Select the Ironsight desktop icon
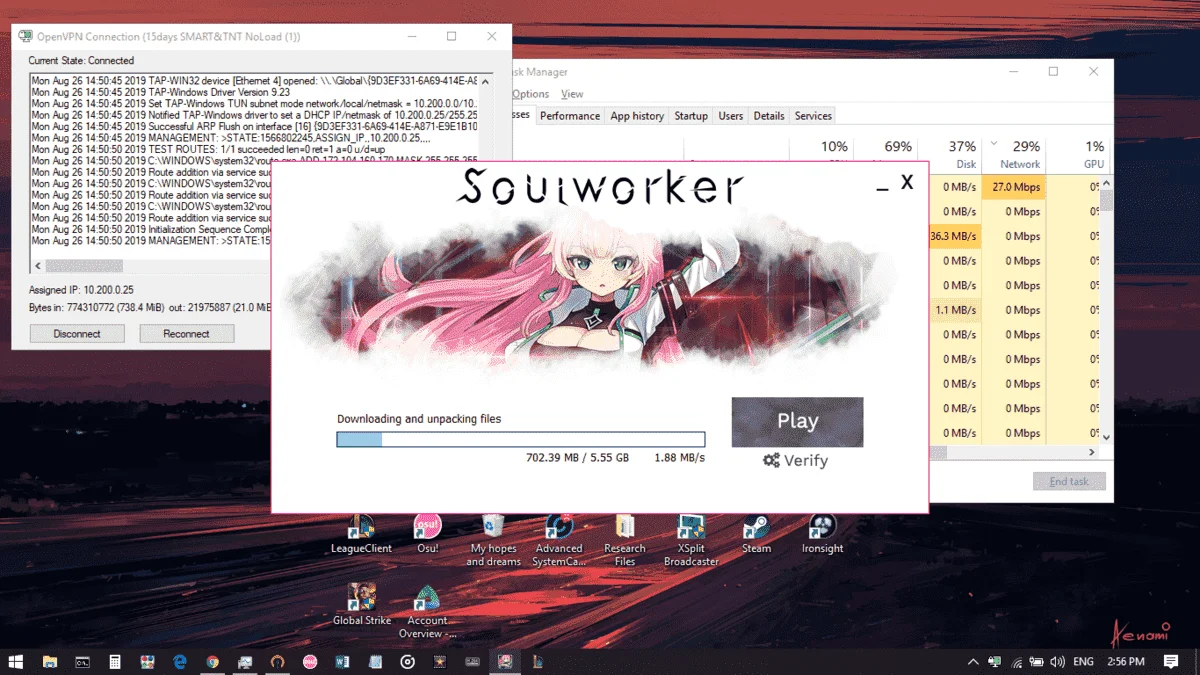 [822, 535]
